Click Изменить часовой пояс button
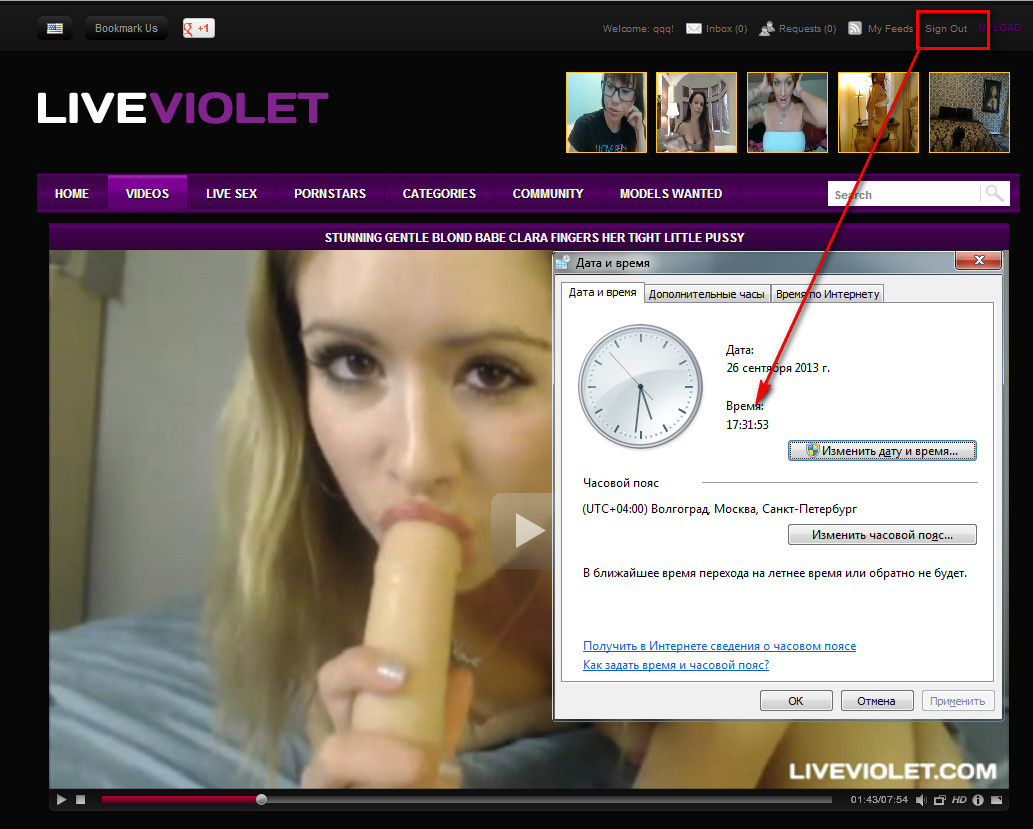This screenshot has height=829, width=1033. [881, 535]
